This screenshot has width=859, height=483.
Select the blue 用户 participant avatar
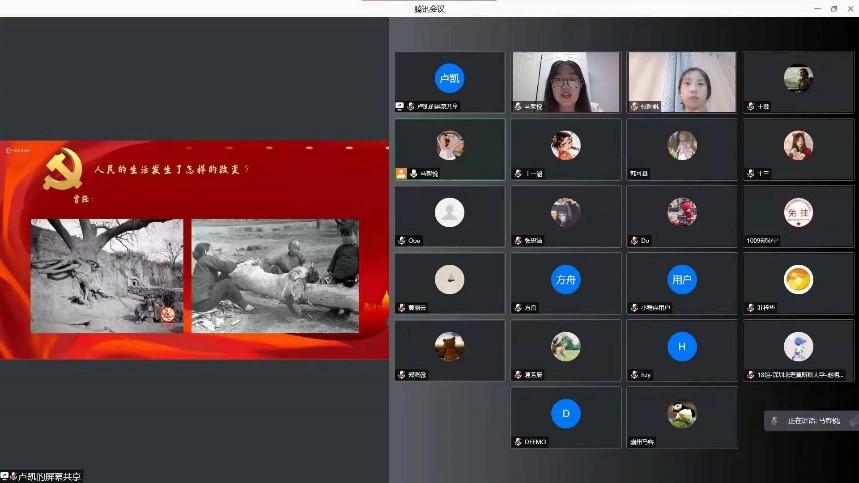pyautogui.click(x=681, y=279)
